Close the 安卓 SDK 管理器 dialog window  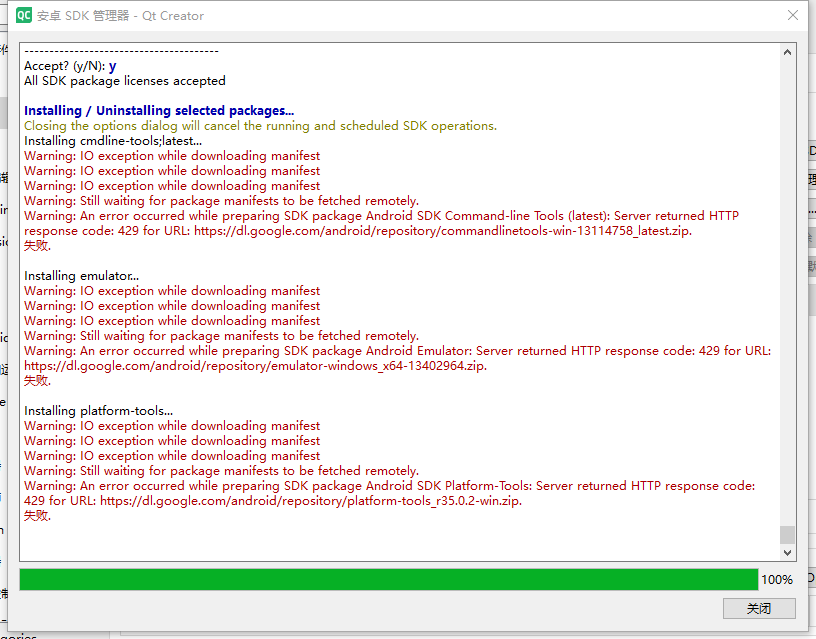[x=793, y=16]
